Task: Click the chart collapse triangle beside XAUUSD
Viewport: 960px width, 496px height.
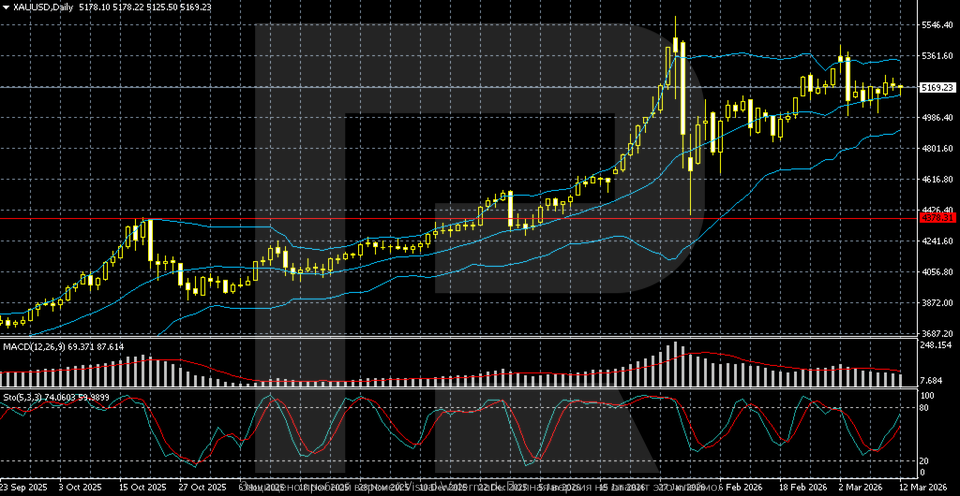Action: pos(6,6)
